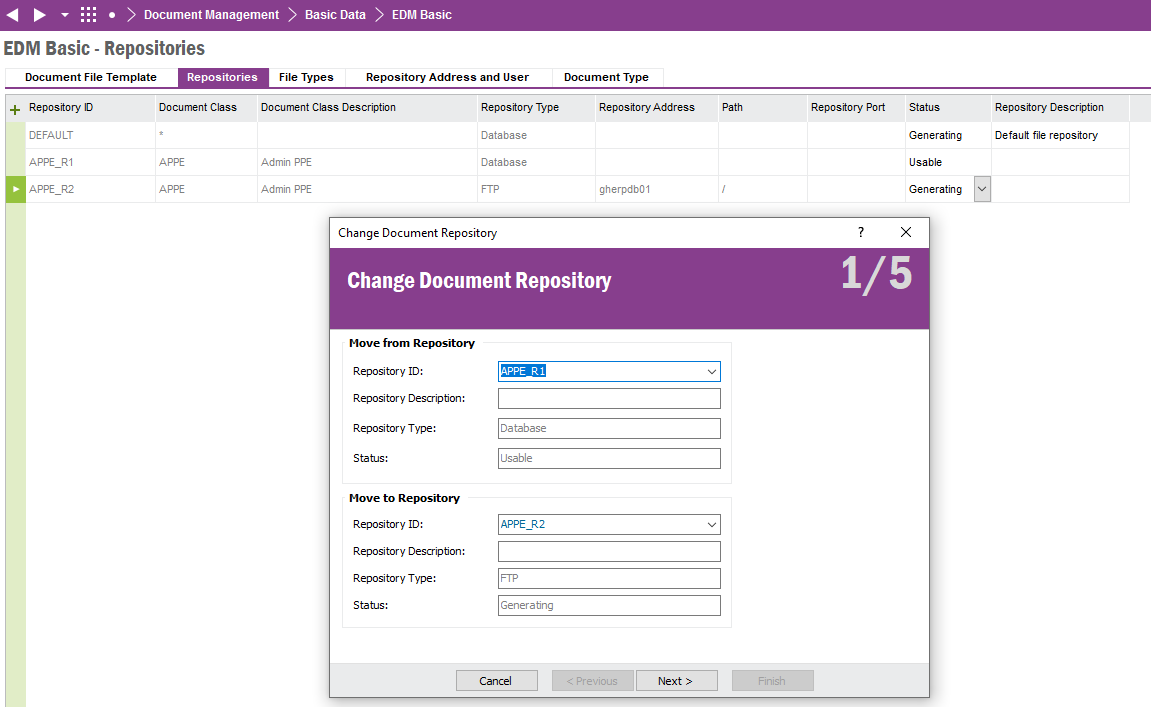Click the breadcrumb root dot icon
This screenshot has height=707, width=1151.
click(x=112, y=15)
